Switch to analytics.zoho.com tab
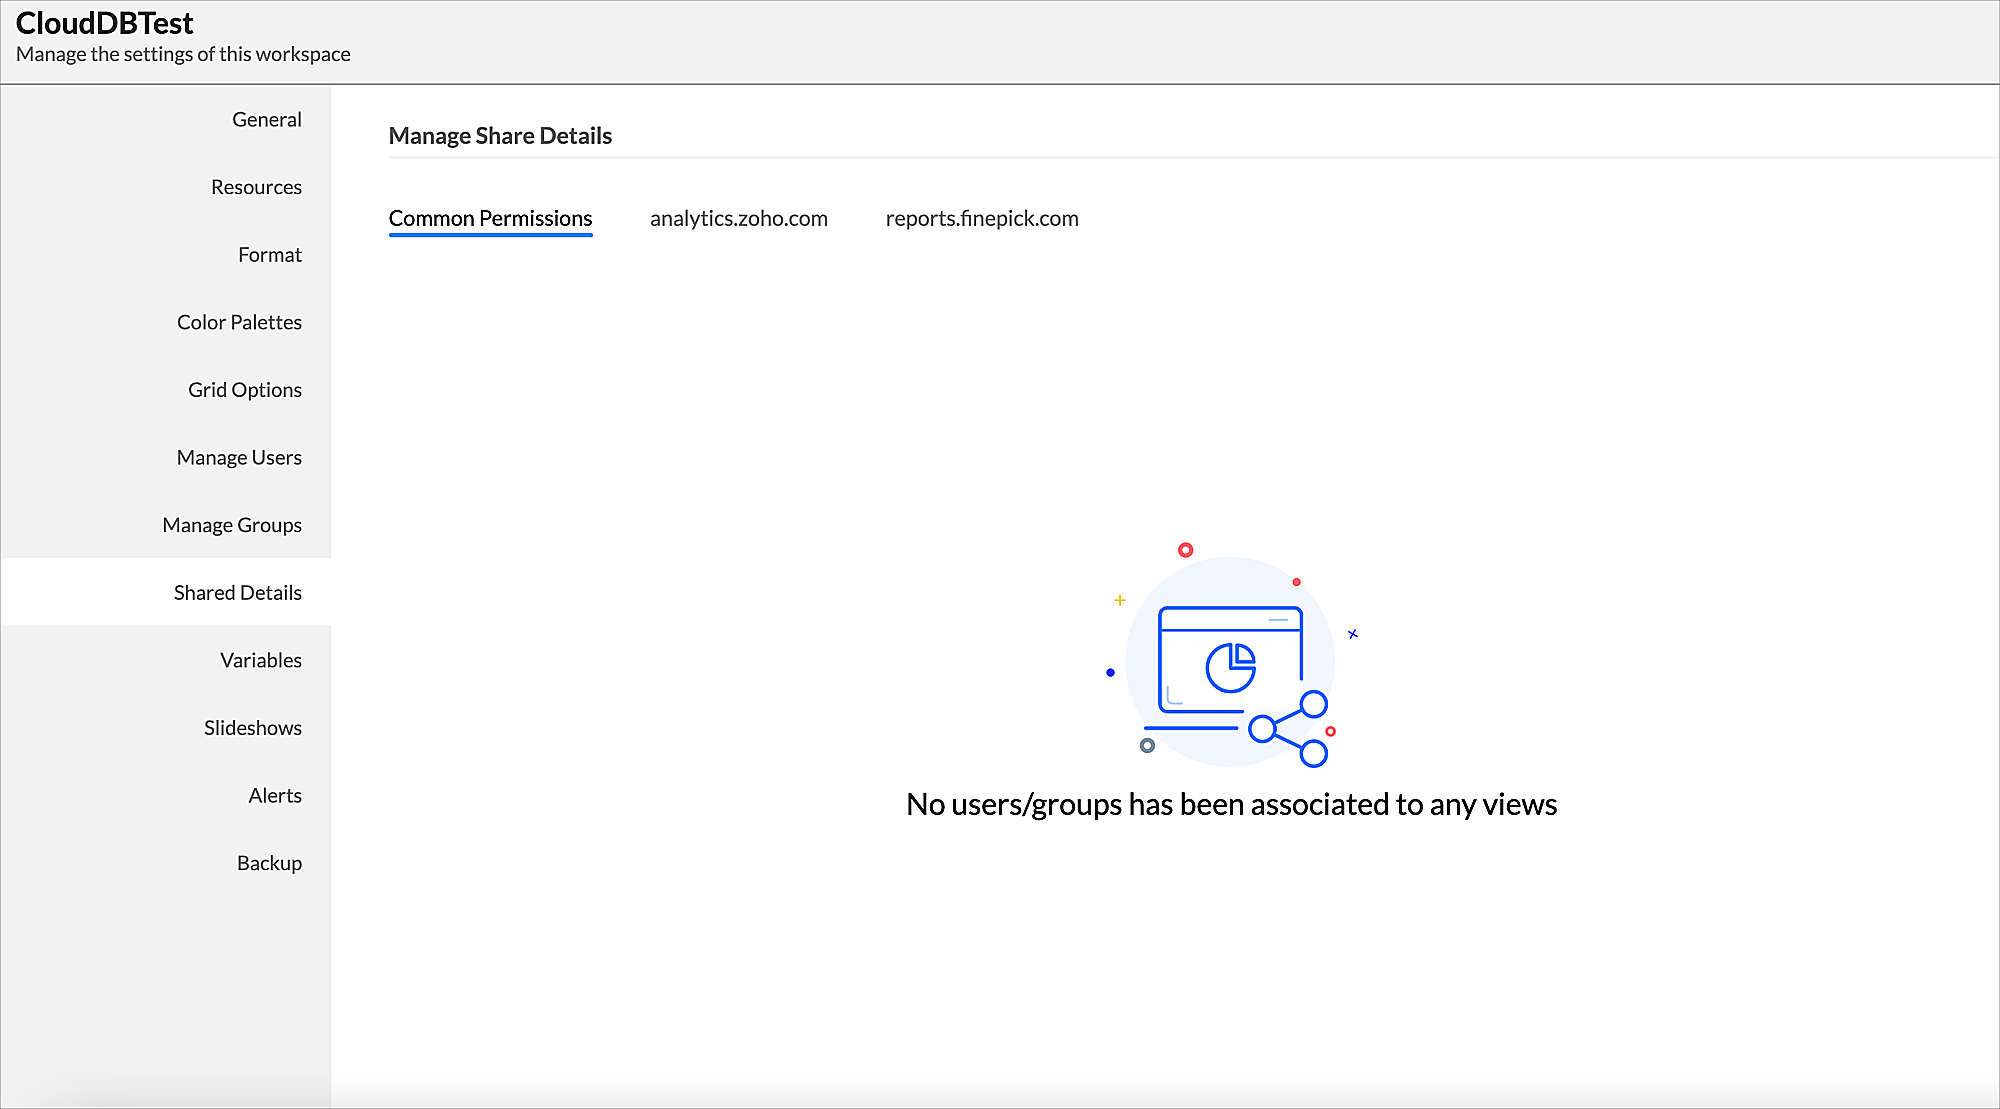 [738, 218]
